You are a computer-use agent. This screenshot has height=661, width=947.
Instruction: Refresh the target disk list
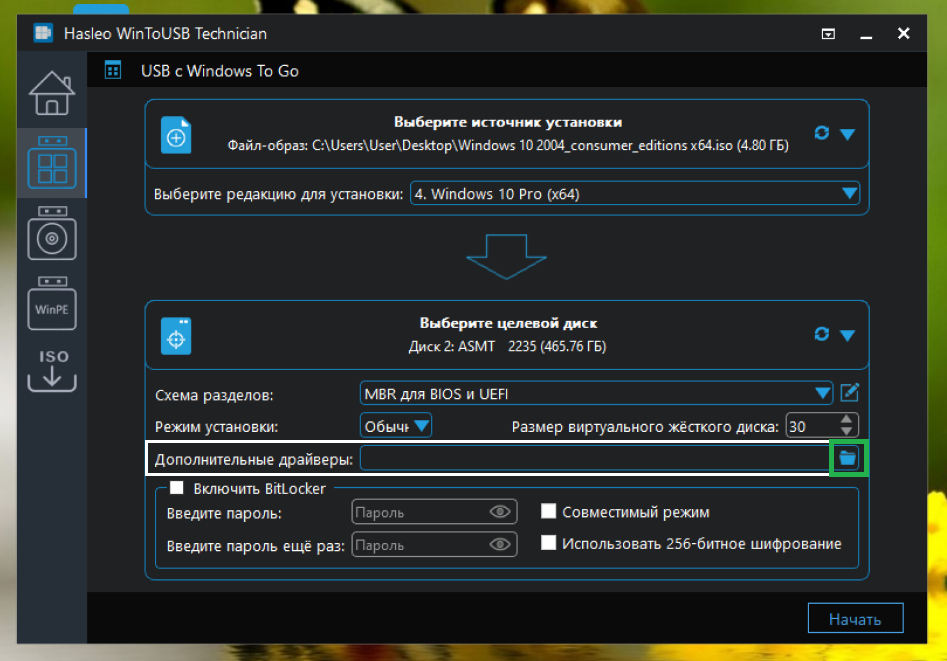click(822, 334)
